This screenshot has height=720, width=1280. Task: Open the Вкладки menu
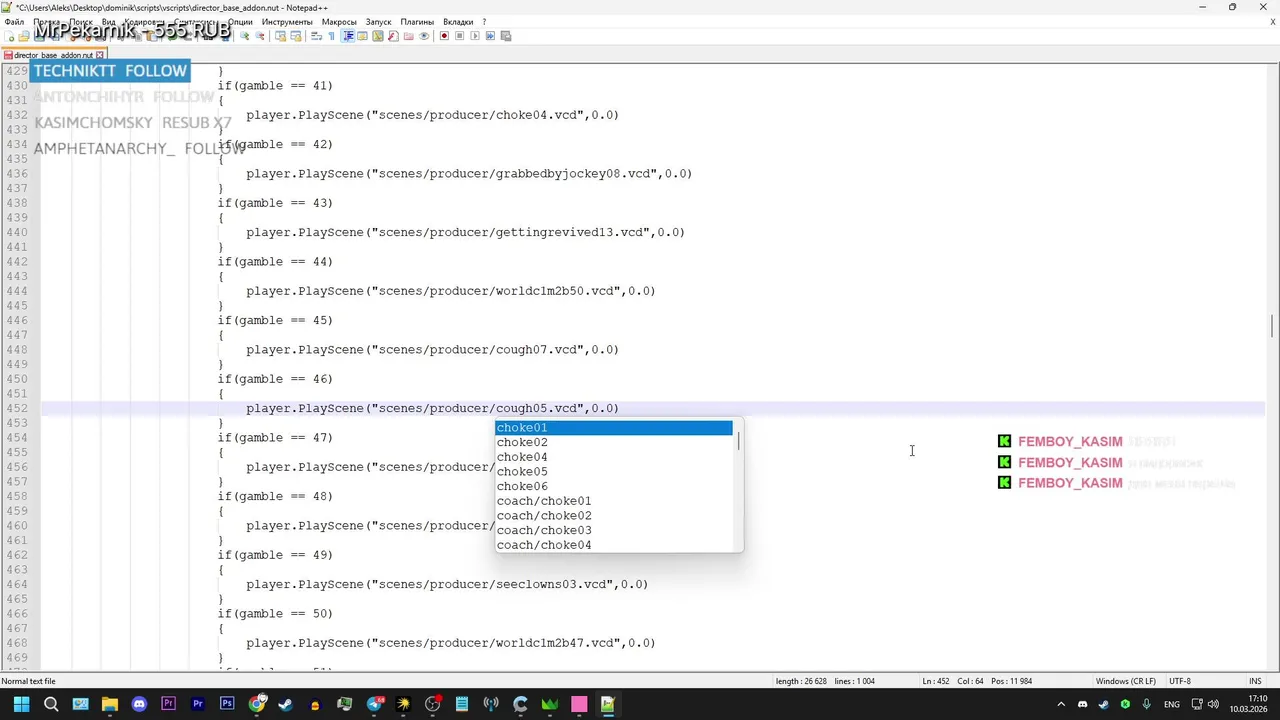click(x=458, y=21)
